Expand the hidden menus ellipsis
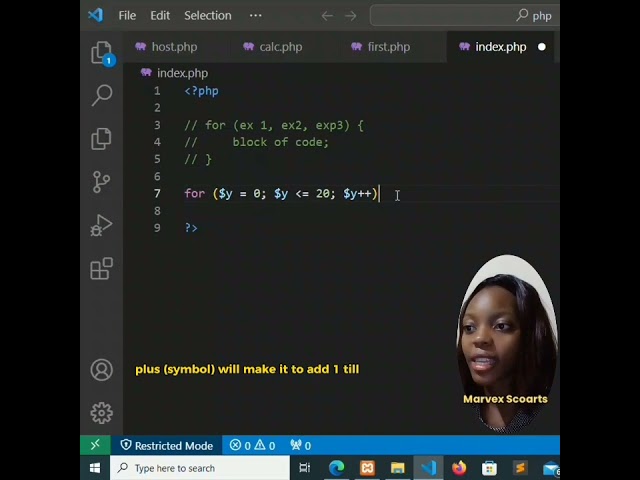 256,16
